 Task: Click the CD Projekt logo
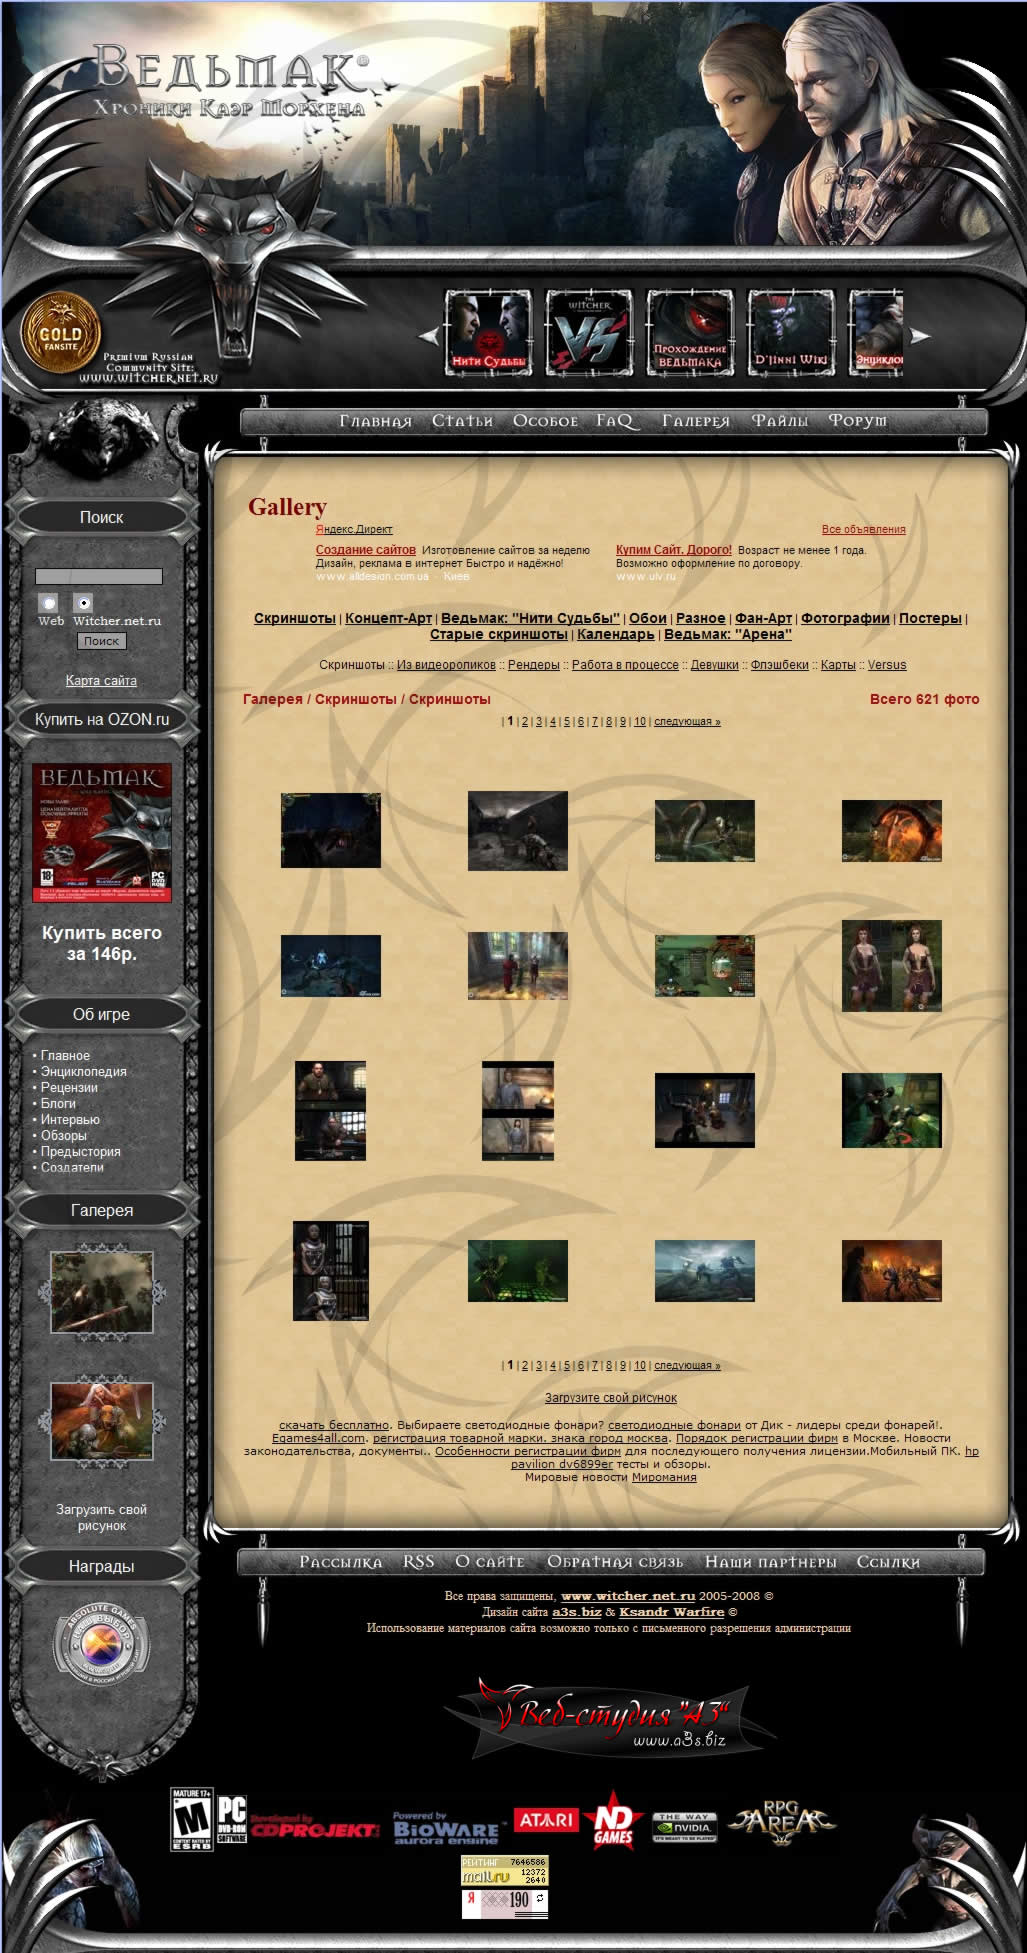pyautogui.click(x=314, y=1827)
